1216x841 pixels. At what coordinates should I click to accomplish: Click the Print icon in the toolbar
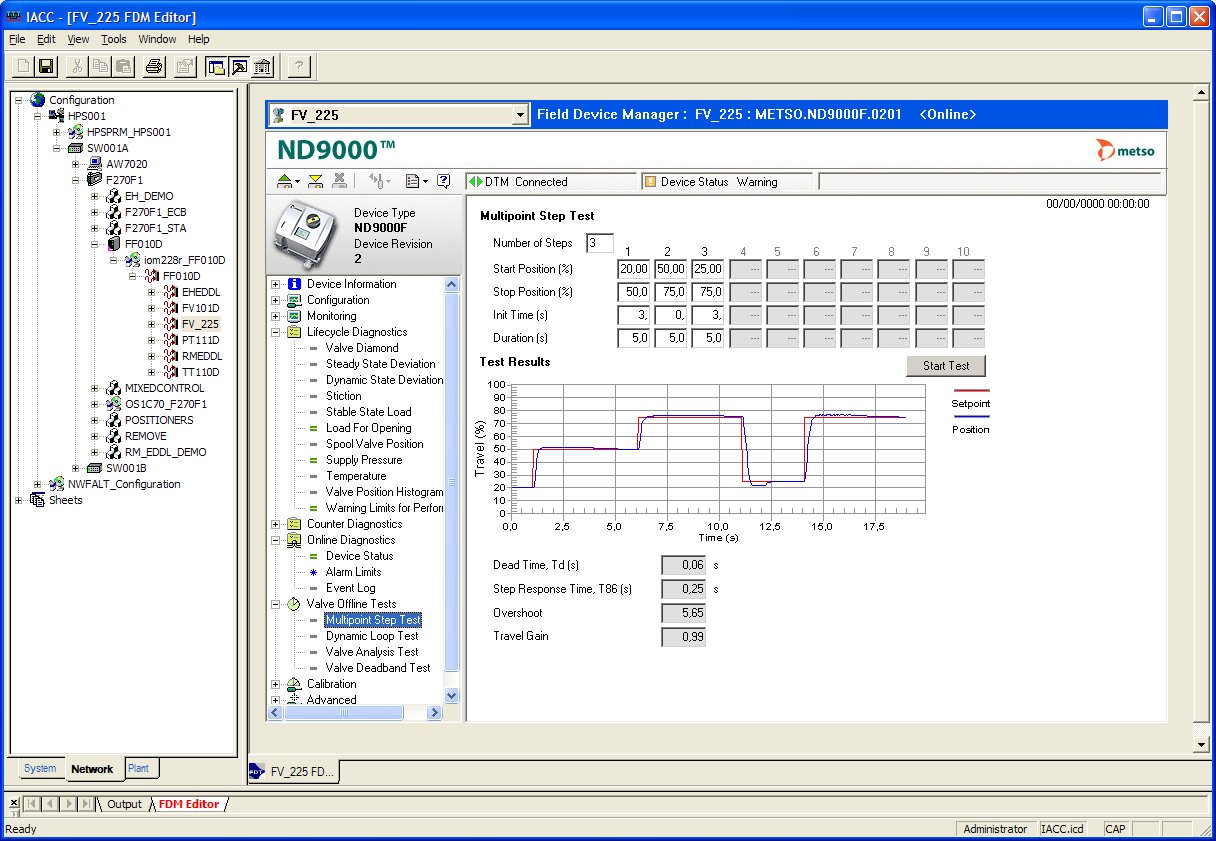[154, 67]
